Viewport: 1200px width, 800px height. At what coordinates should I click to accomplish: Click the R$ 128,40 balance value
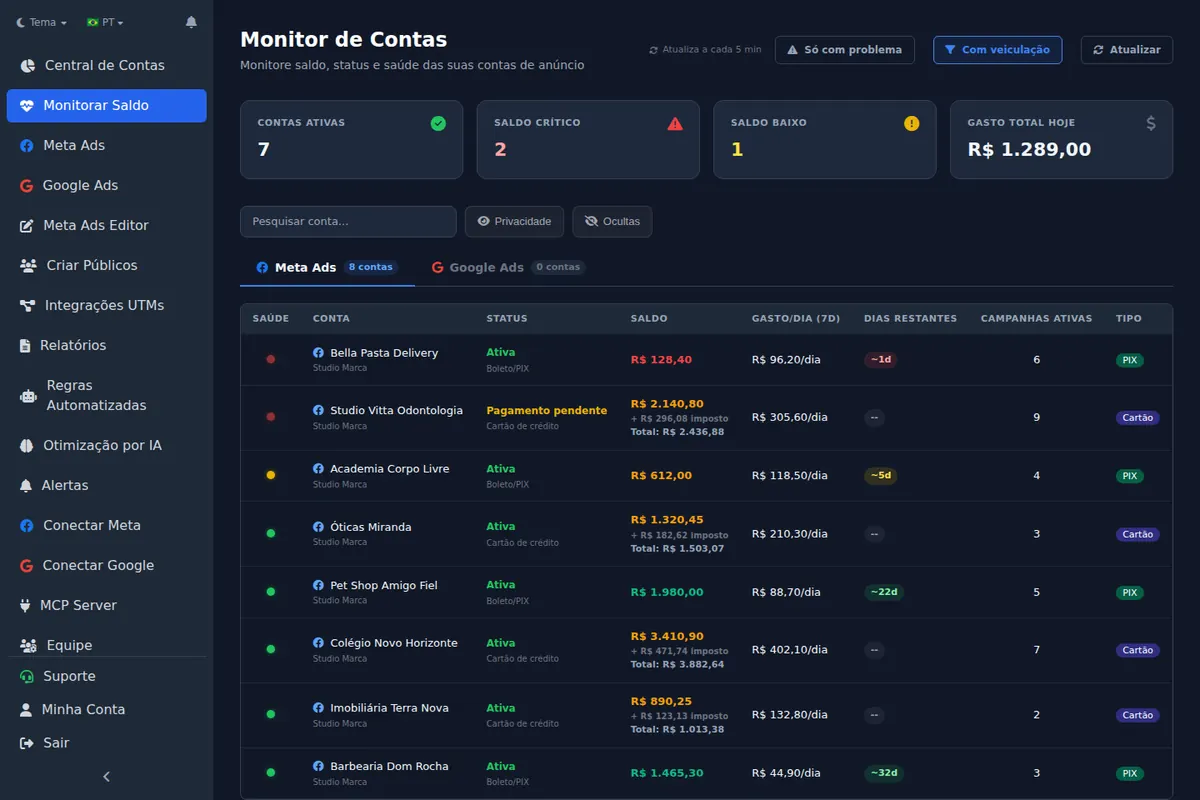click(661, 360)
